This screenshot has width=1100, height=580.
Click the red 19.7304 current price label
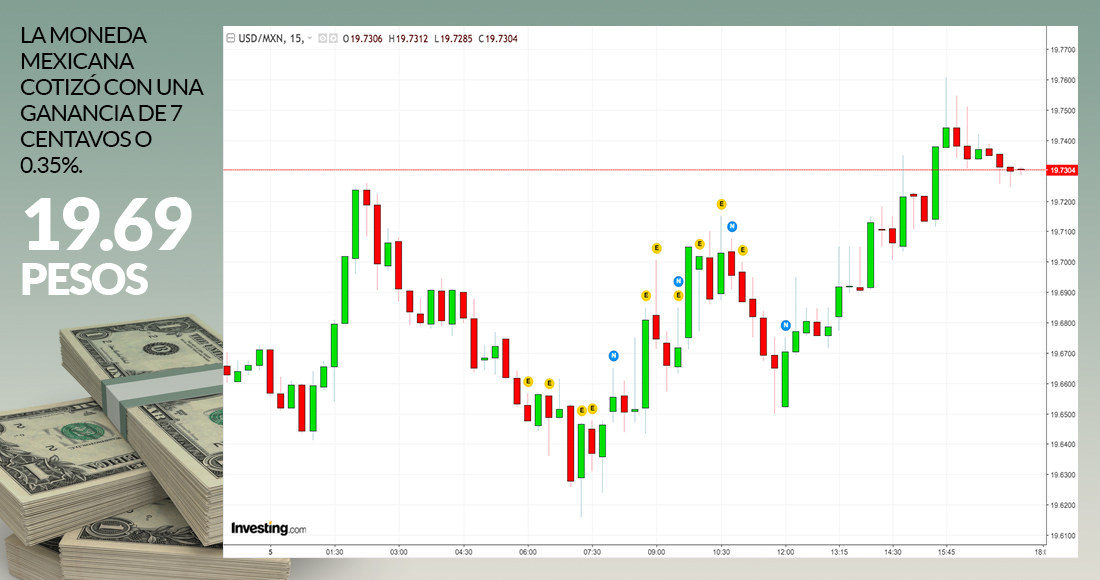[x=1061, y=171]
